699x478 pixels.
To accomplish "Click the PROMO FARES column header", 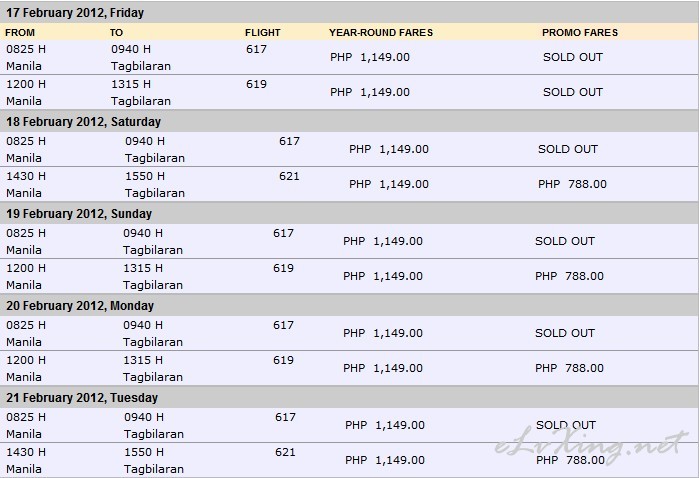I will (x=580, y=33).
